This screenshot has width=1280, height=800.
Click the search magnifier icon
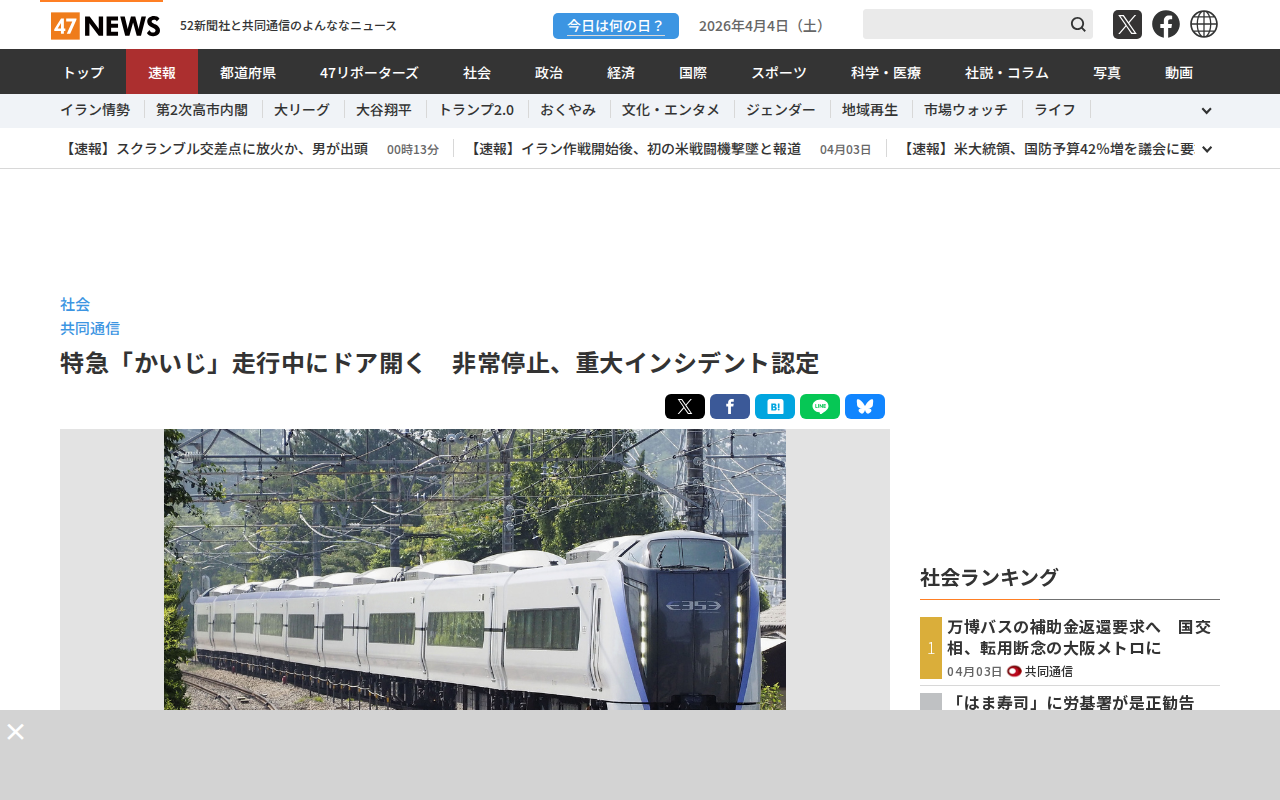[x=1078, y=24]
